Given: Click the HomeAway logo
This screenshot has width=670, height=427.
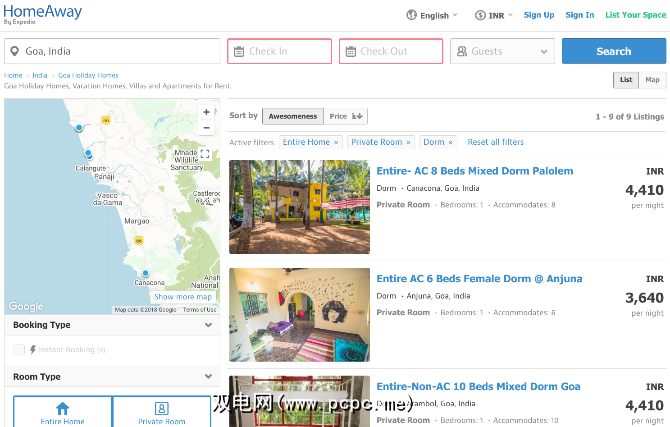Looking at the screenshot, I should [42, 14].
